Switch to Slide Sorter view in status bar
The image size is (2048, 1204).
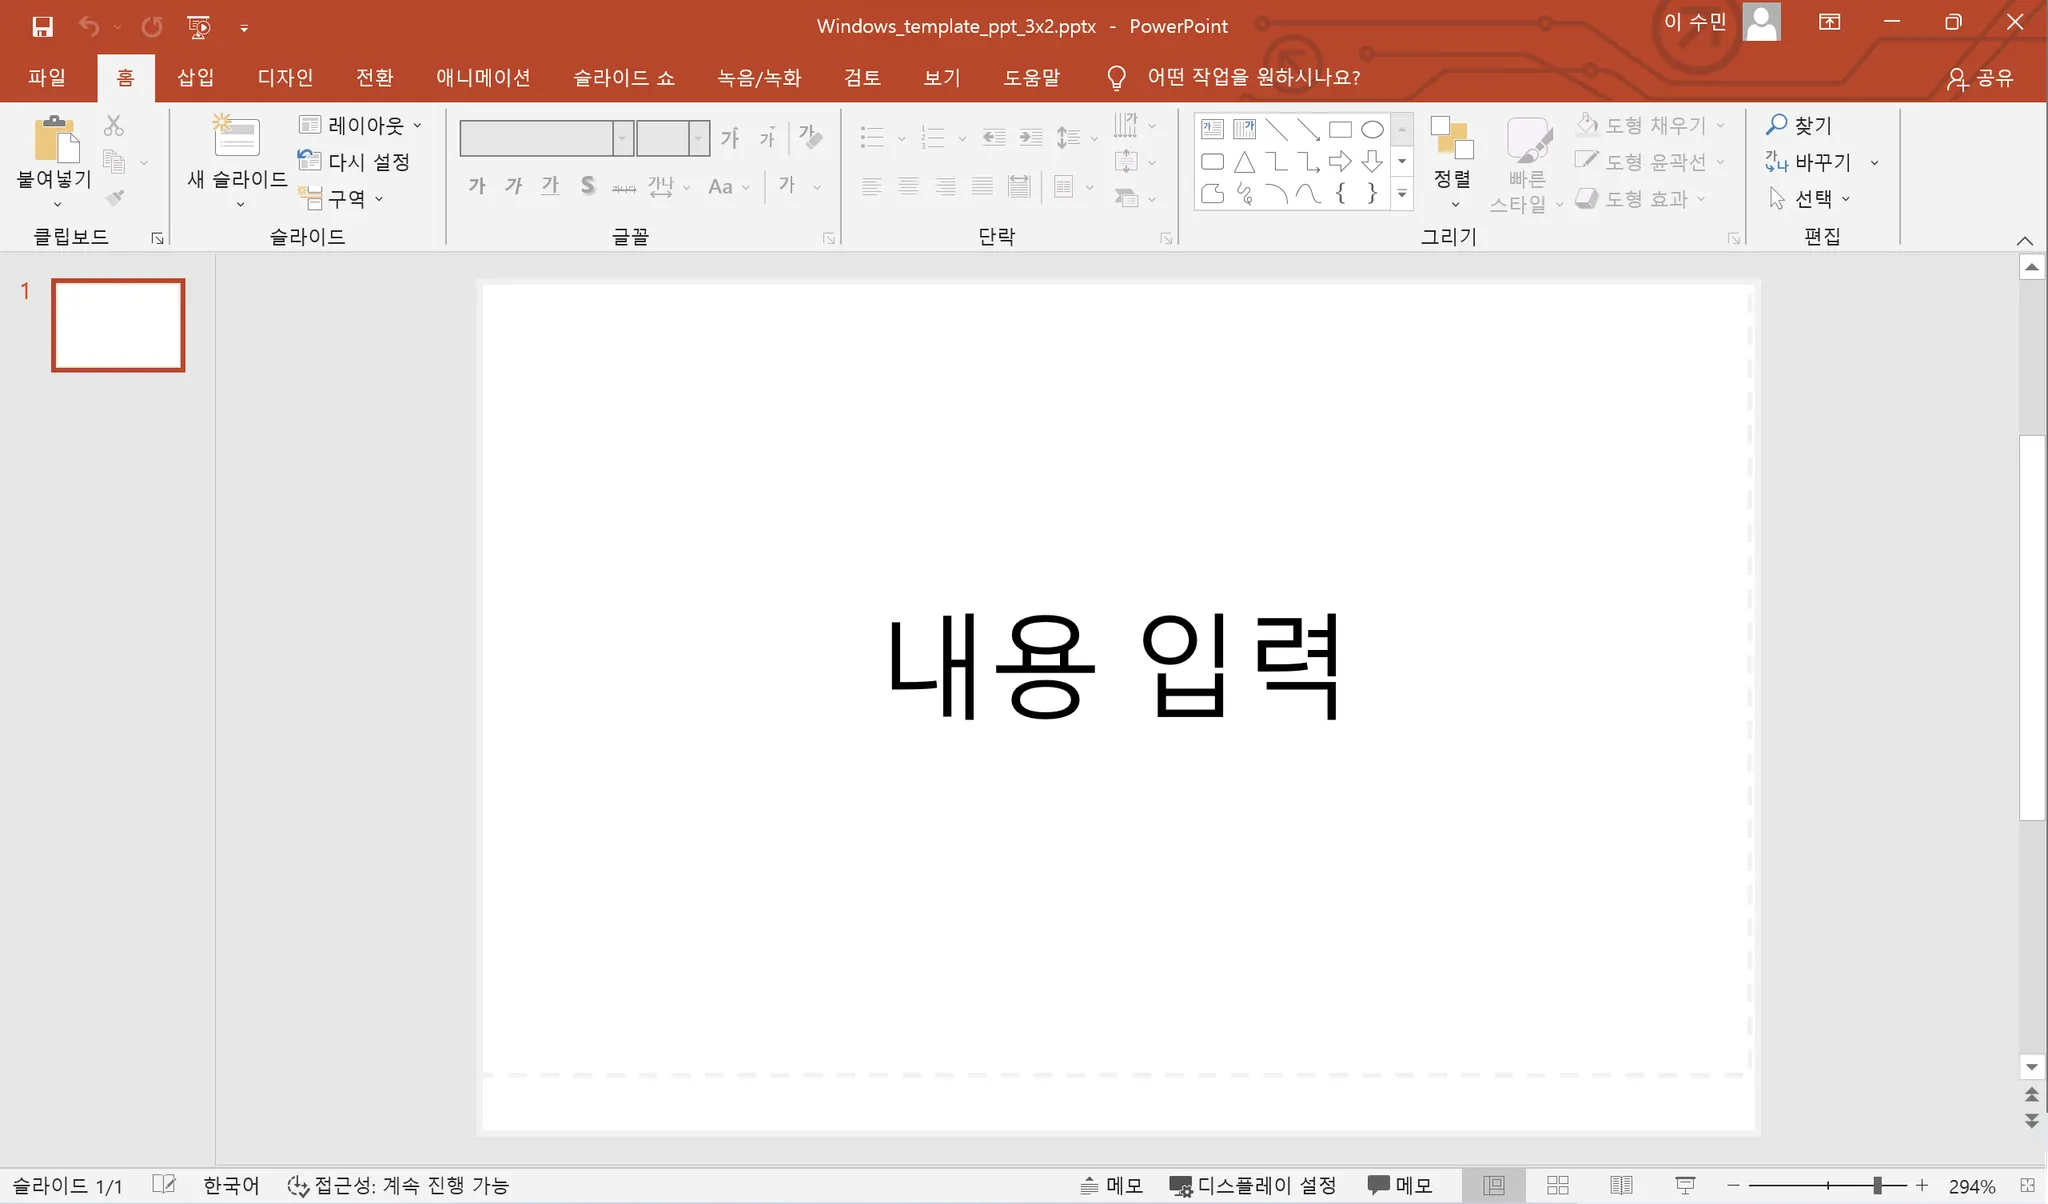click(1557, 1185)
